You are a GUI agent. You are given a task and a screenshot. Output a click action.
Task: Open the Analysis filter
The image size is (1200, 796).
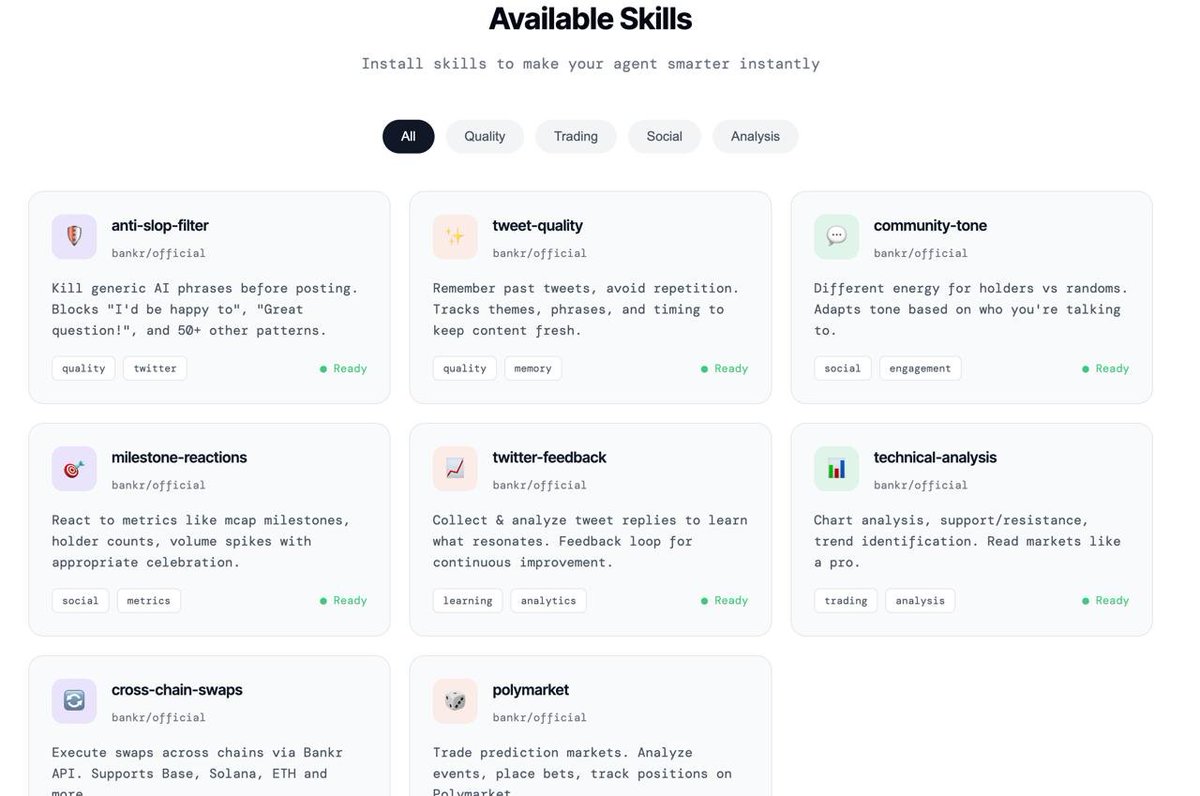(755, 136)
